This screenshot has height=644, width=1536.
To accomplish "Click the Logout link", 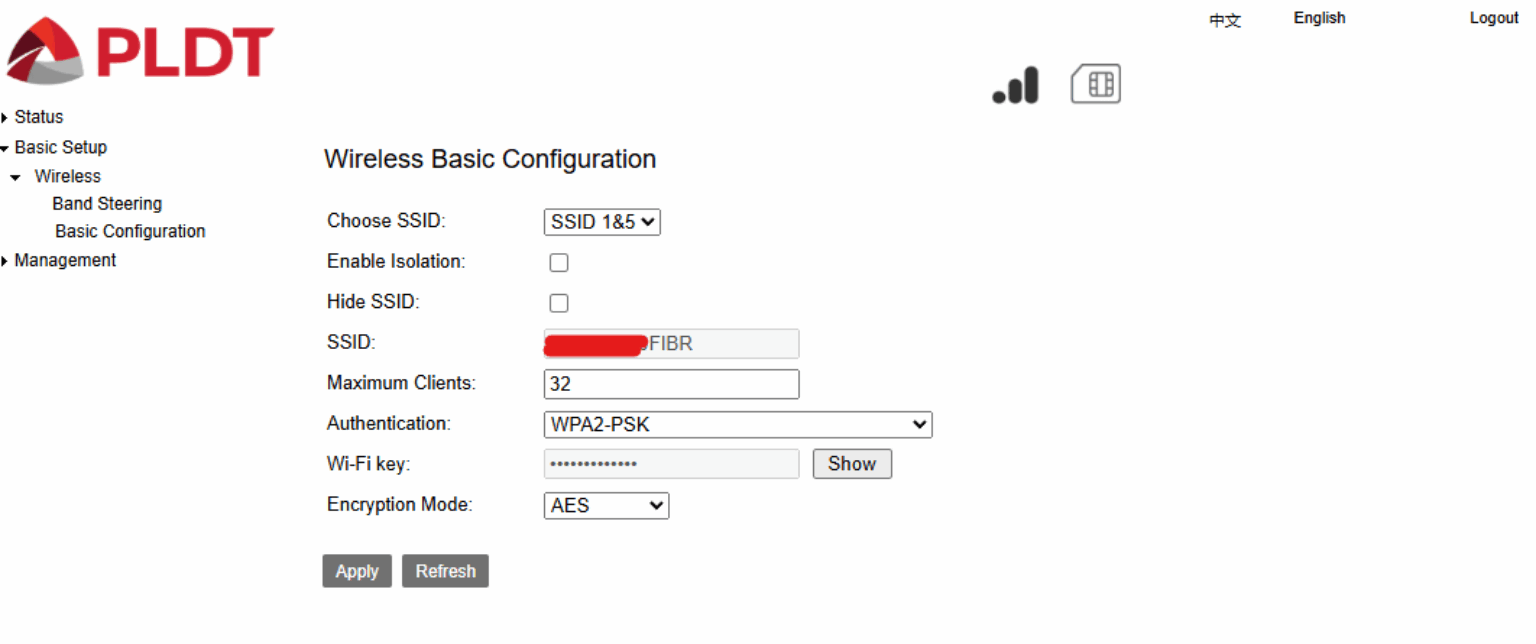I will pyautogui.click(x=1493, y=17).
